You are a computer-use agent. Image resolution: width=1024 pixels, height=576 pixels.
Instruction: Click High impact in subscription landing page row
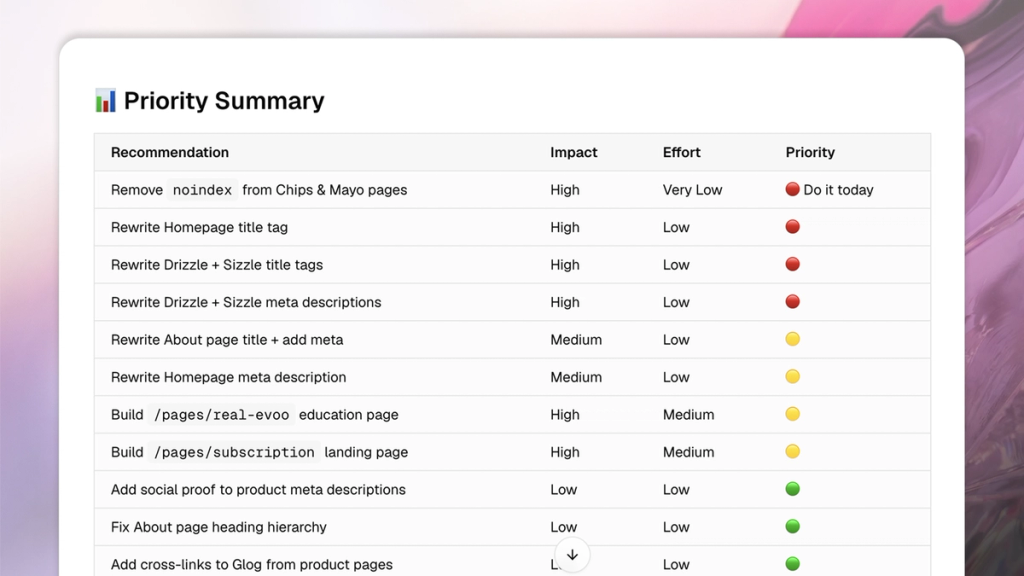point(564,452)
